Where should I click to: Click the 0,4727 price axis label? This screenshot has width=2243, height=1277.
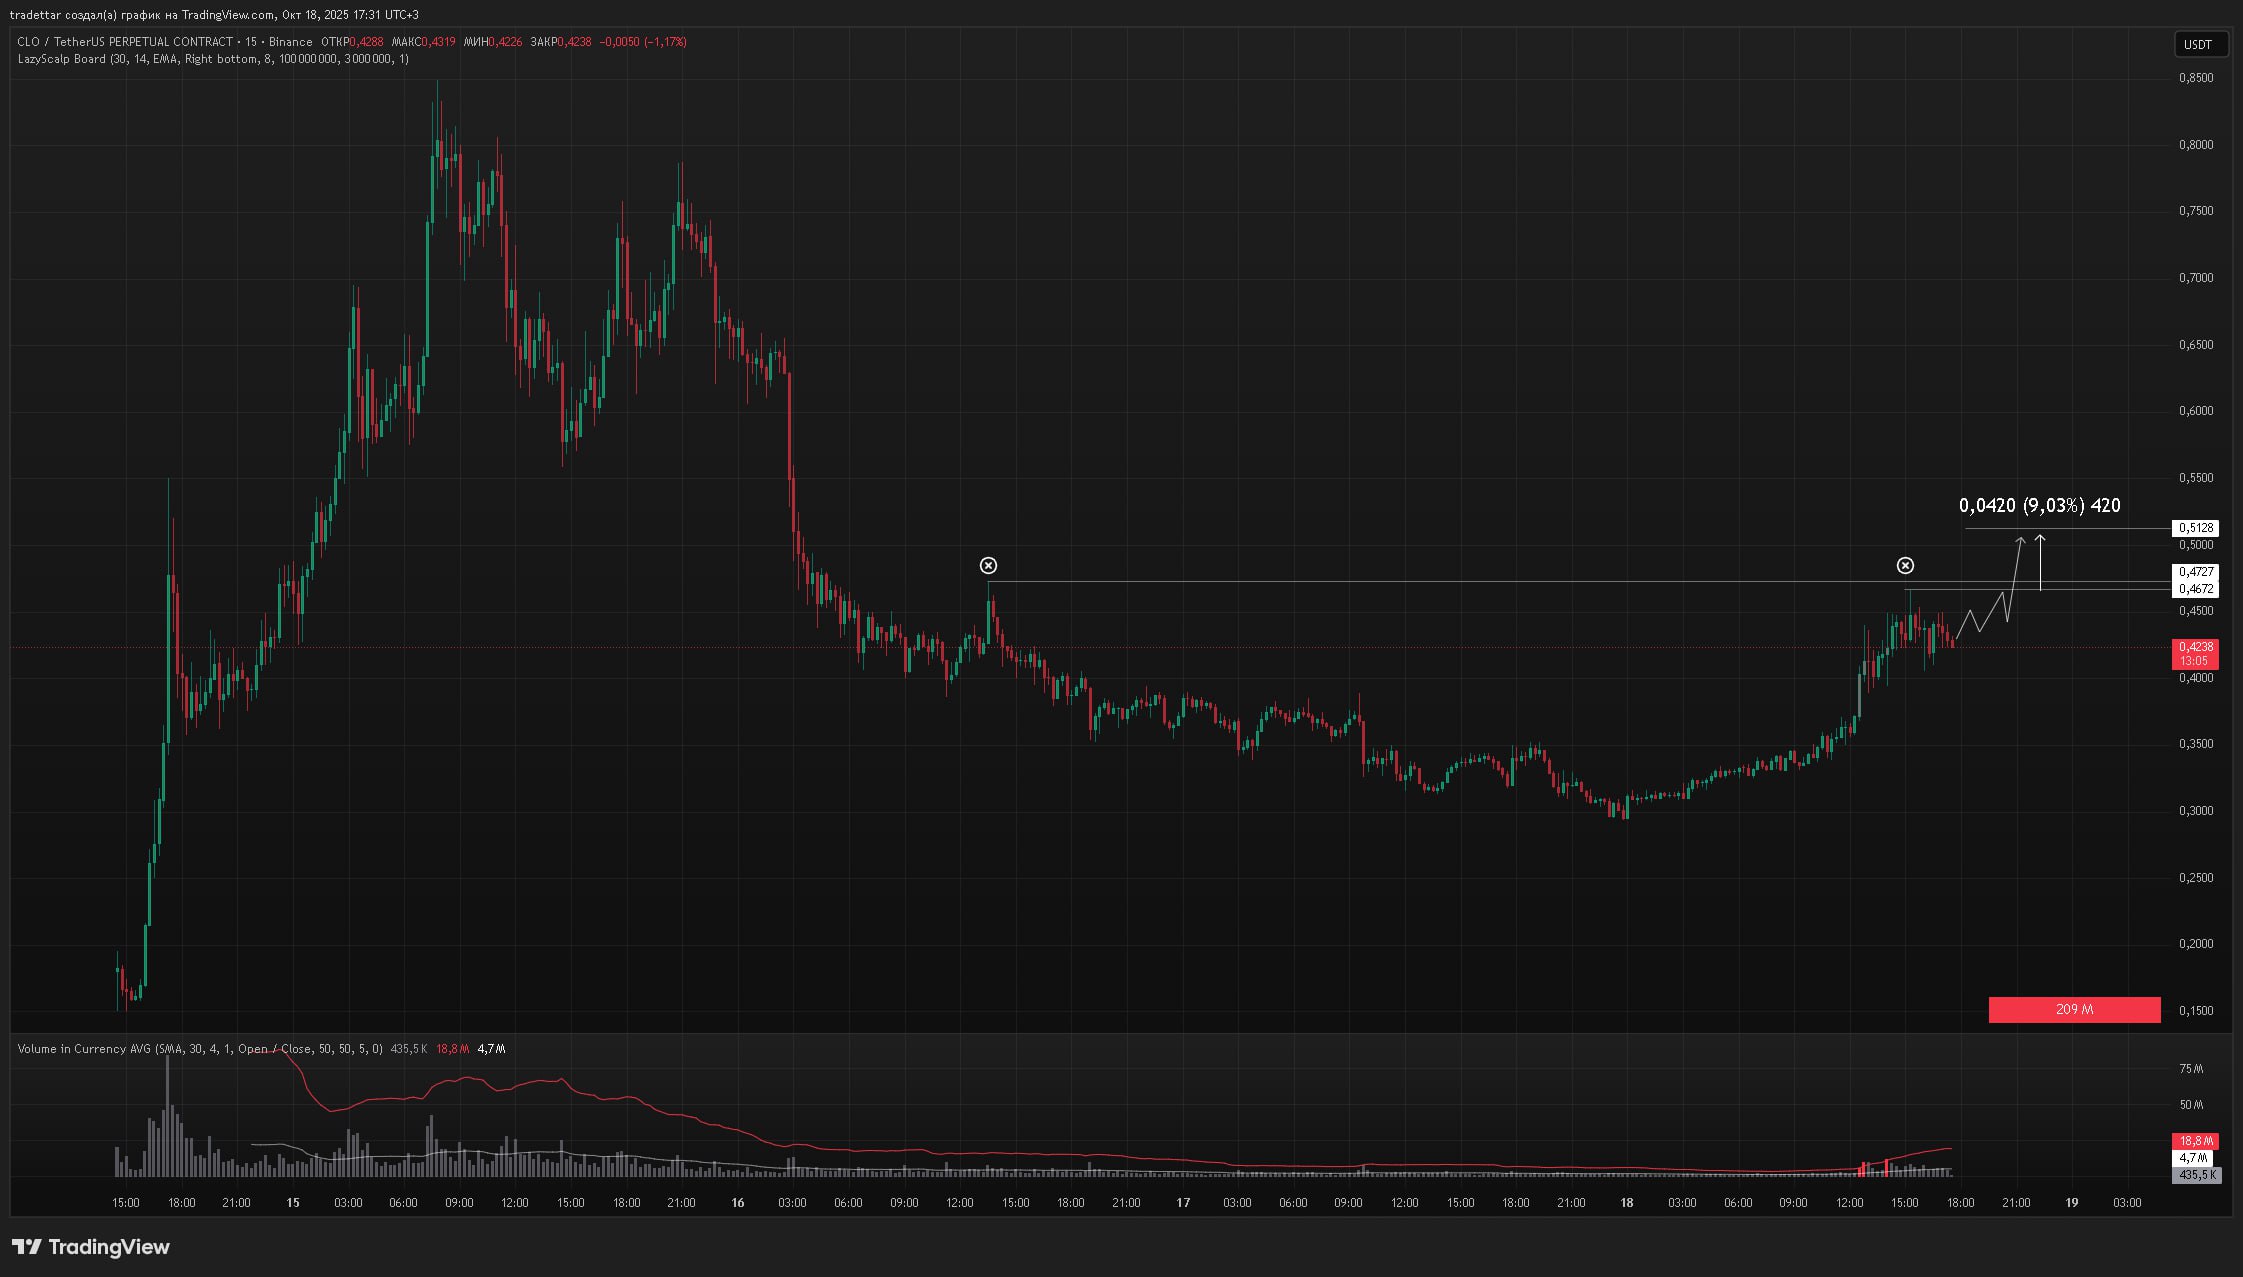point(2196,572)
